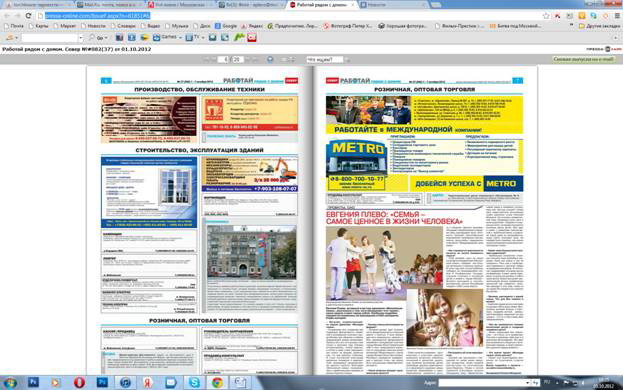Open the Chrome menu hamburger icon
The height and width of the screenshot is (390, 623).
(x=617, y=16)
